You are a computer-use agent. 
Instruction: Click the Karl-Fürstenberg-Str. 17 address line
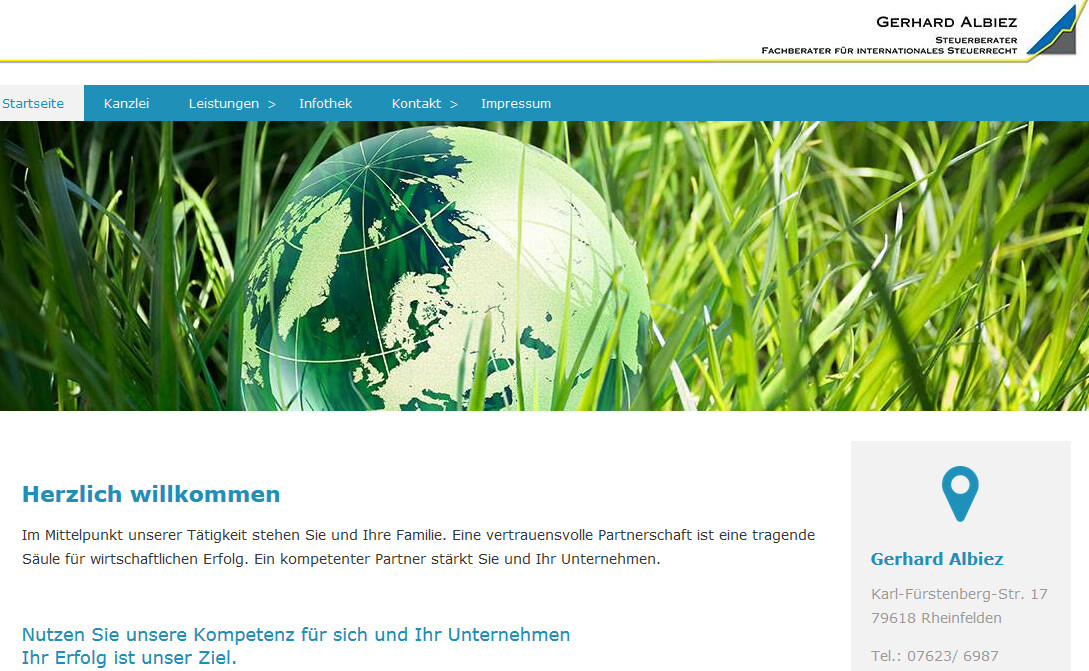pos(959,594)
